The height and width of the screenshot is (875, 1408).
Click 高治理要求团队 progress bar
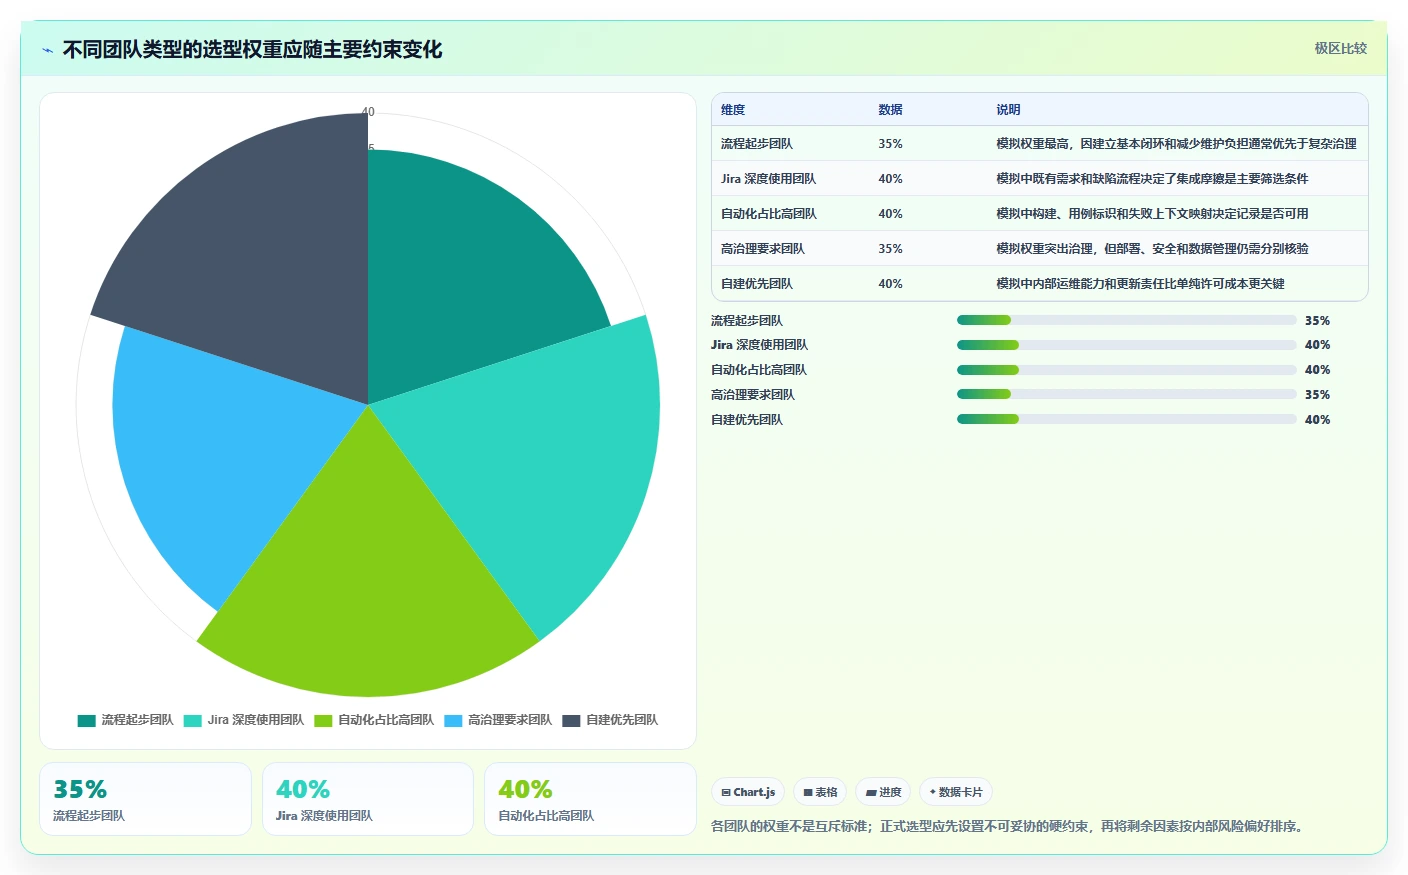1126,394
